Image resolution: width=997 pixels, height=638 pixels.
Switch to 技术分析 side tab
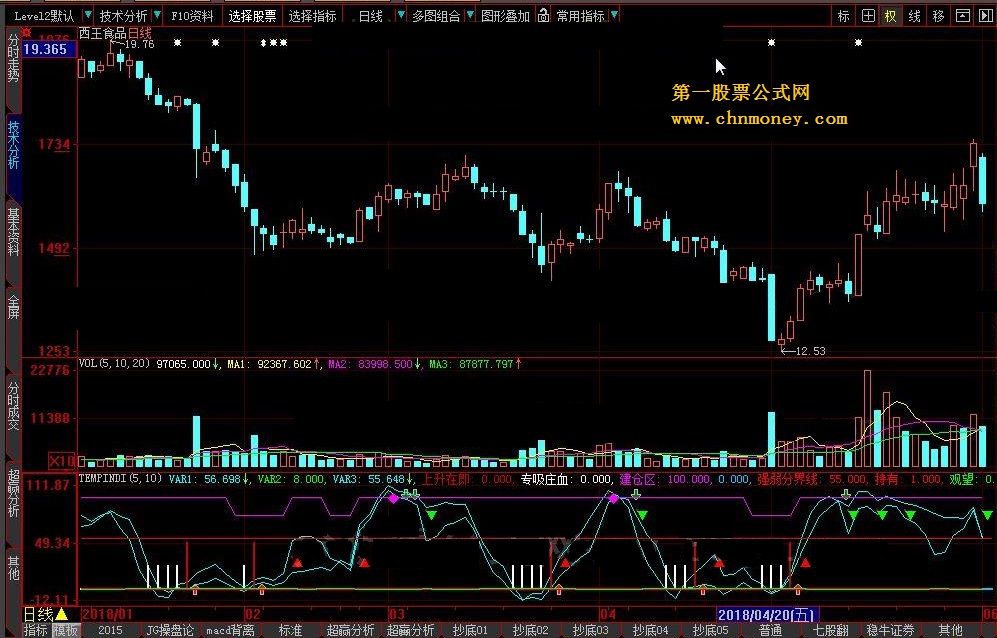coord(13,145)
